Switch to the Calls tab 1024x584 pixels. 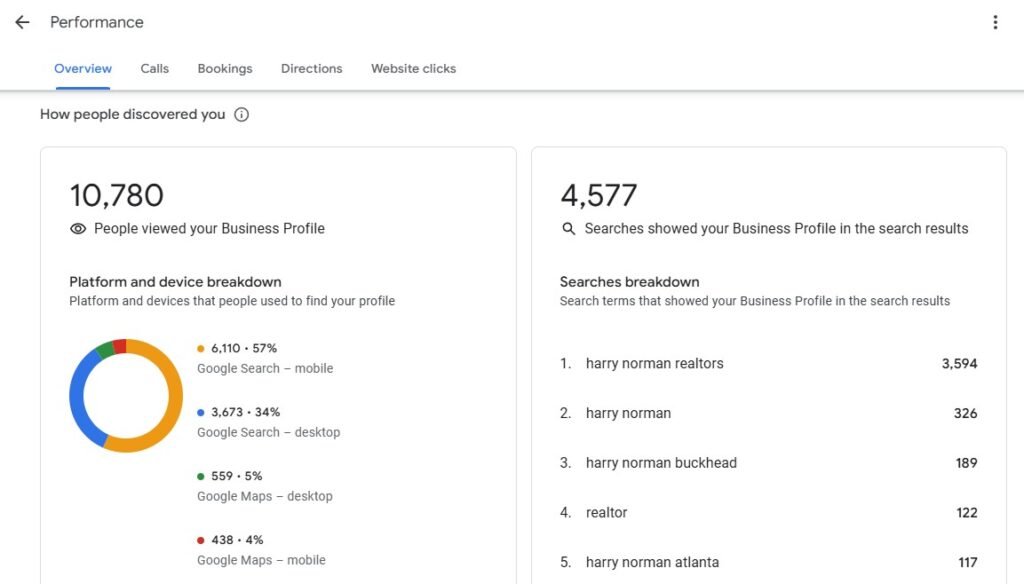pyautogui.click(x=155, y=69)
